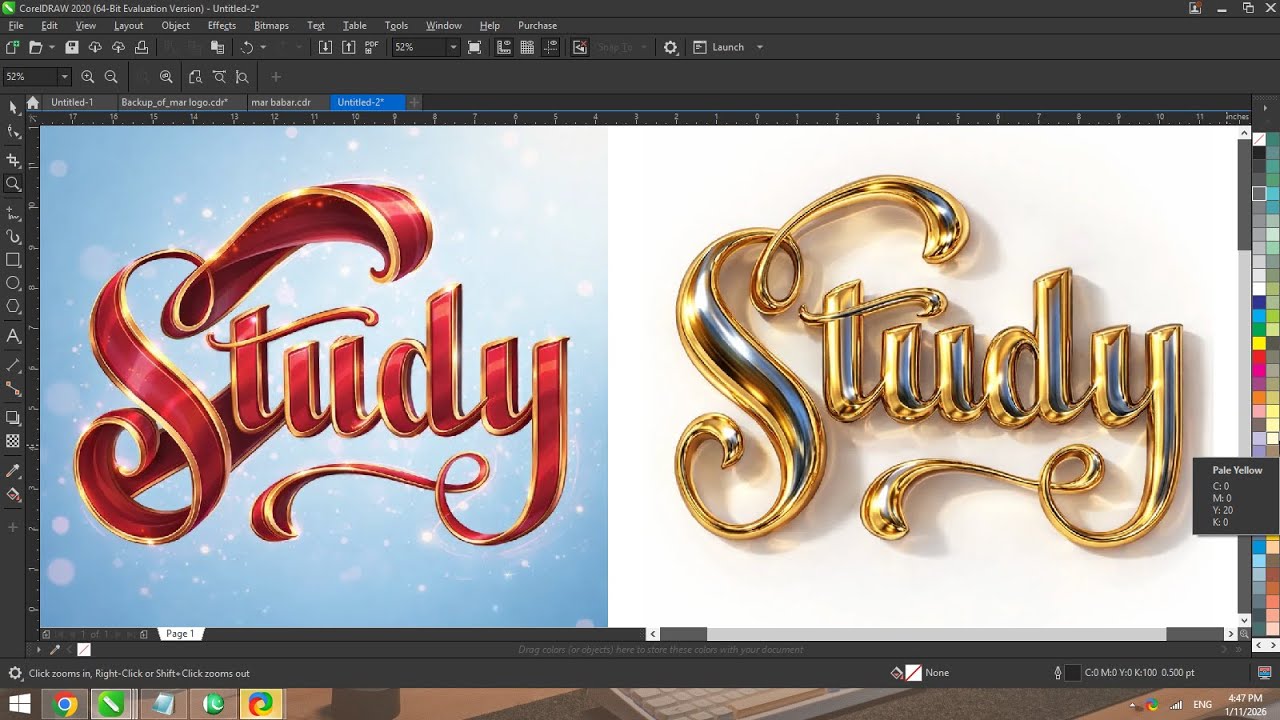Pick the yellow swatch in palette
Viewport: 1280px width, 720px height.
coord(1259,343)
